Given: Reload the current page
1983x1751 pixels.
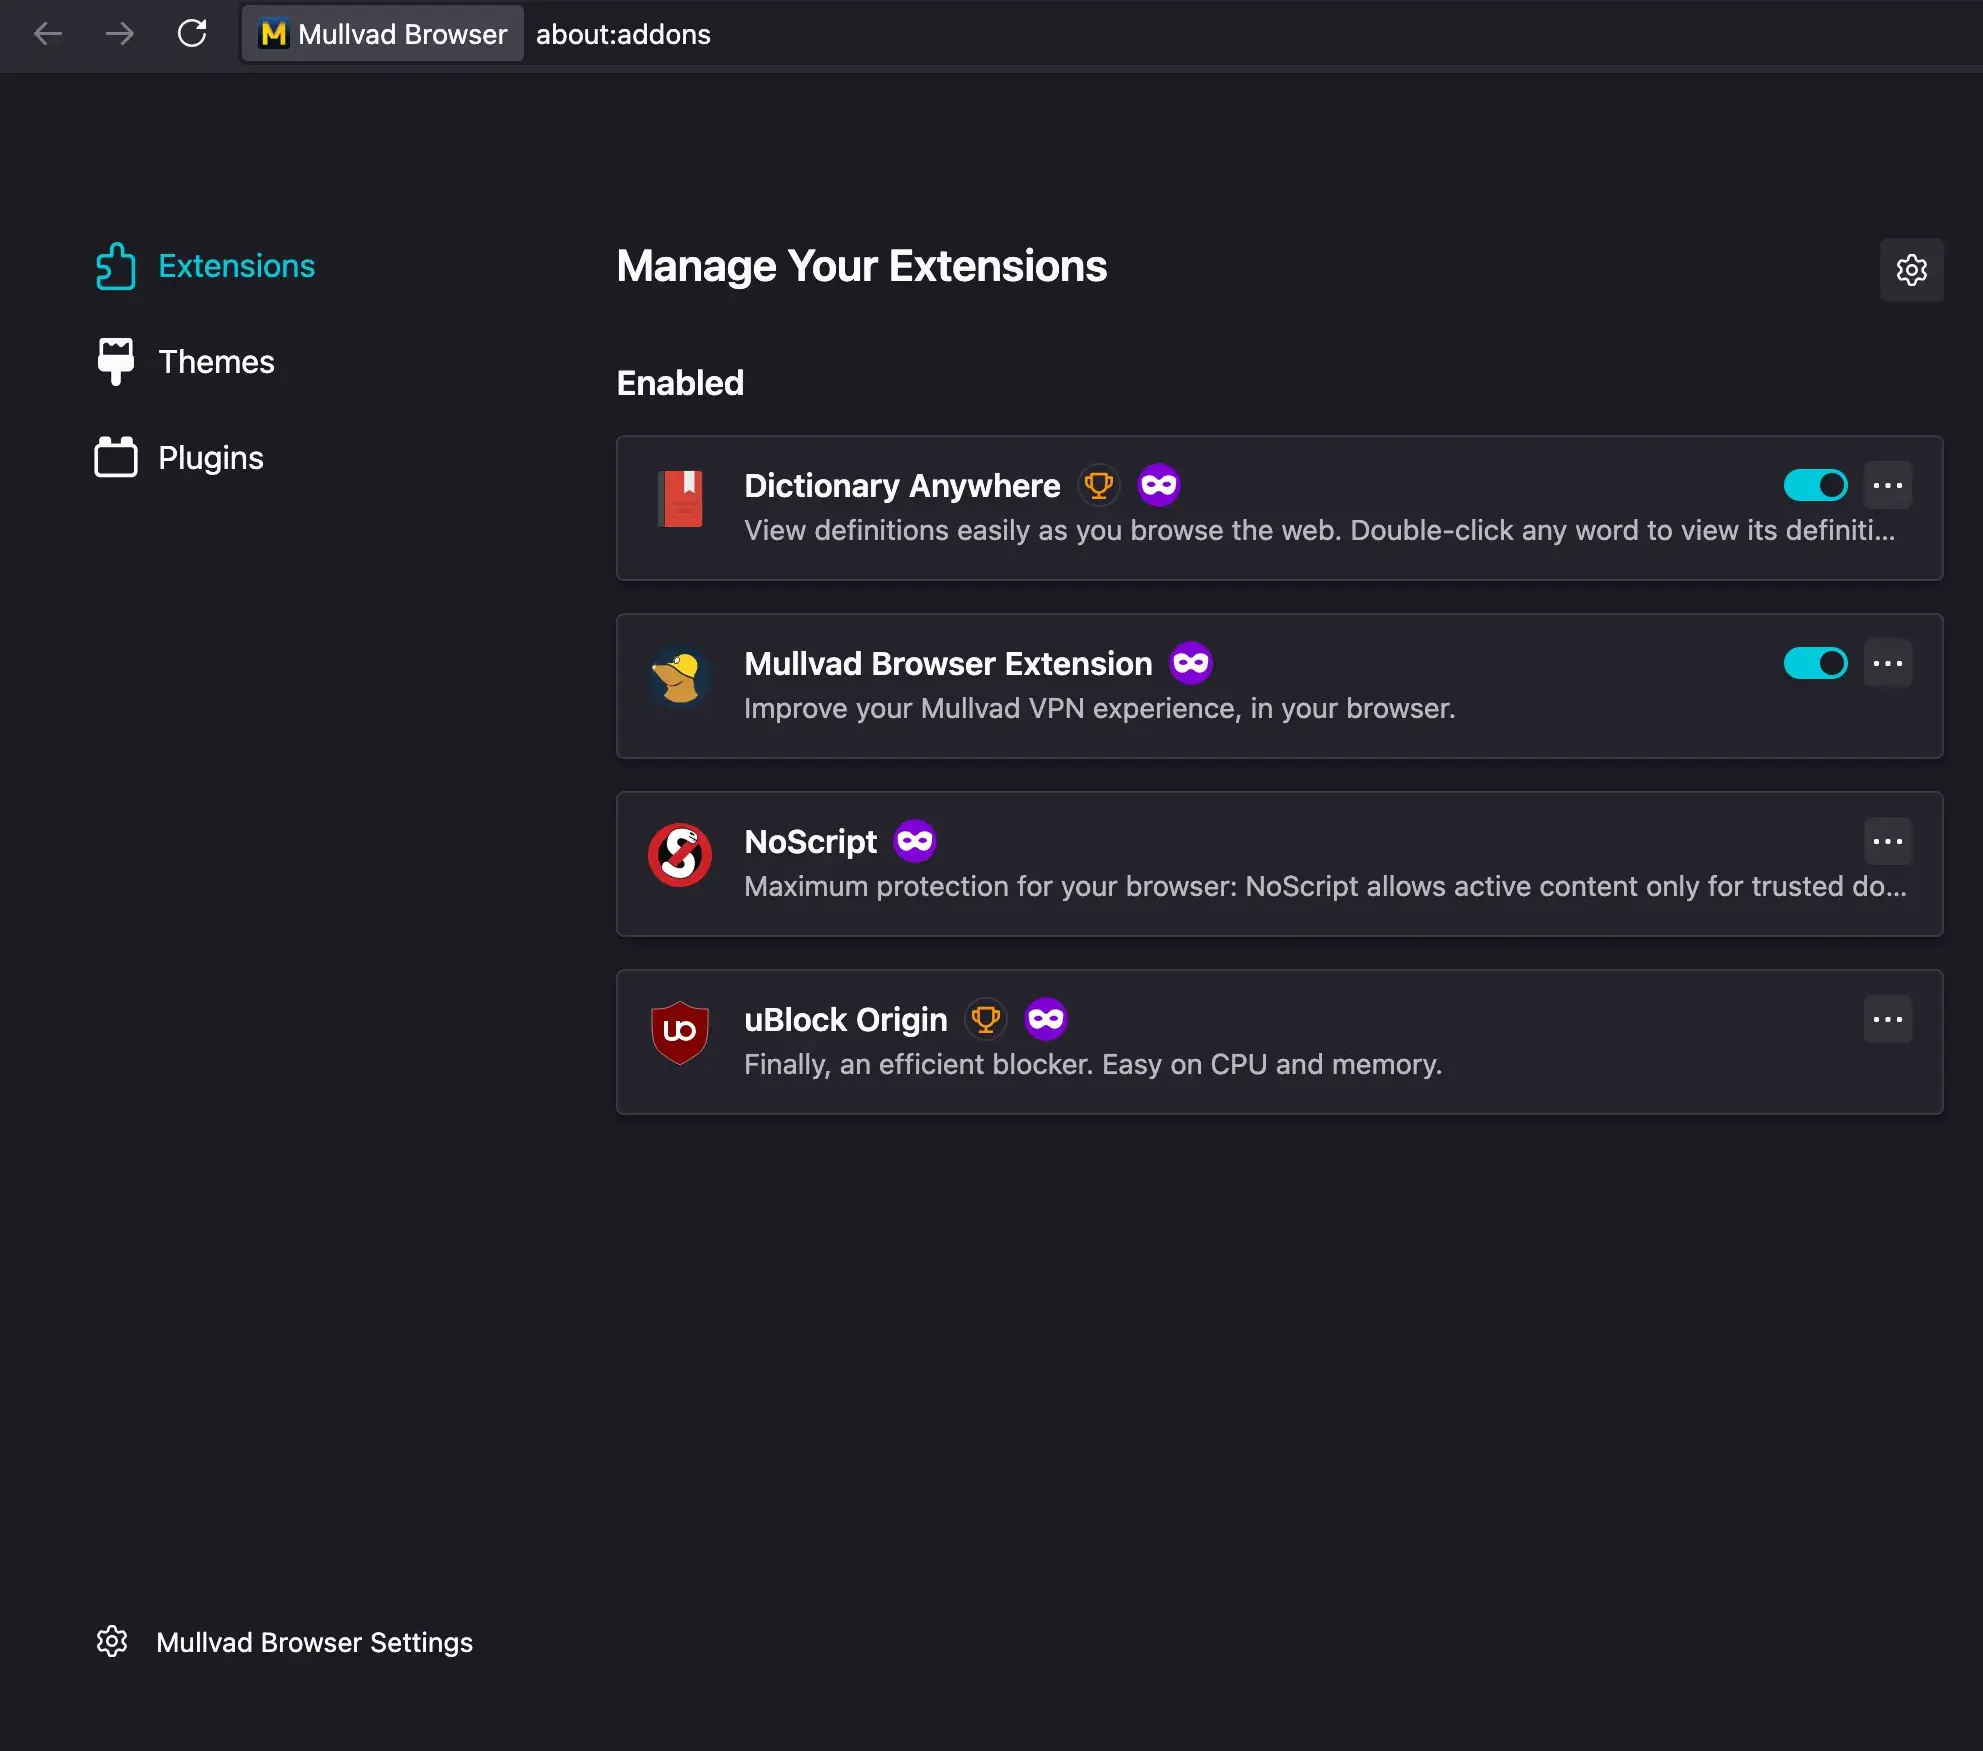Looking at the screenshot, I should point(192,34).
